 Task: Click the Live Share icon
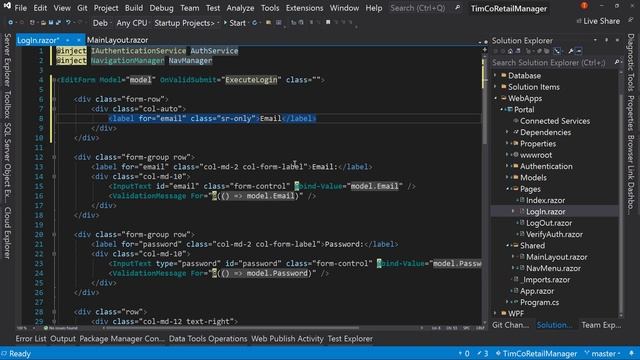coord(579,21)
